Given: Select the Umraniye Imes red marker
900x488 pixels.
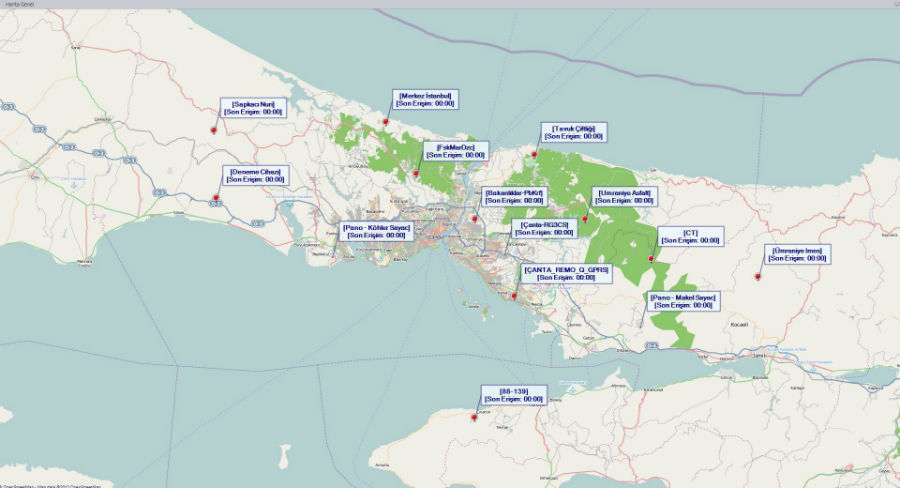Looking at the screenshot, I should pyautogui.click(x=758, y=276).
